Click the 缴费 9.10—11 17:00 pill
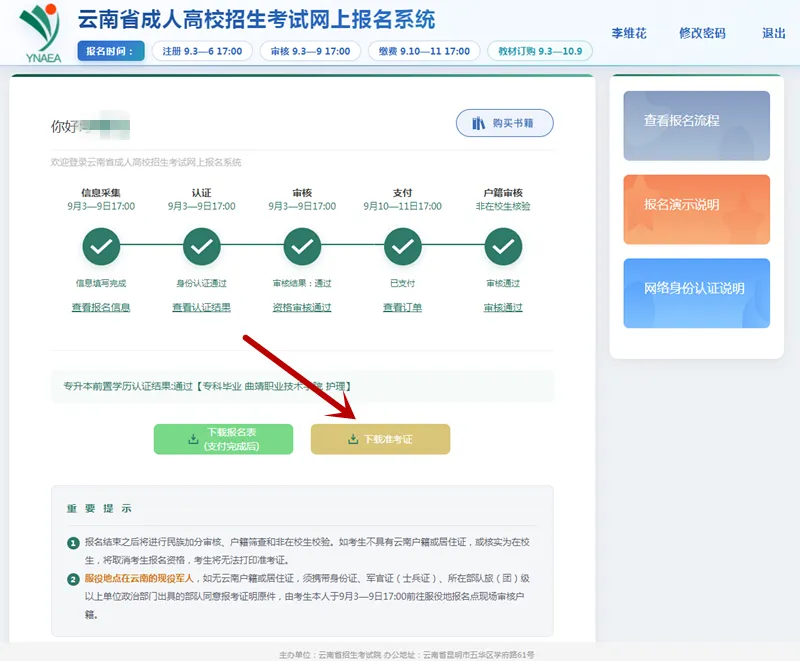This screenshot has height=661, width=800. click(x=424, y=51)
